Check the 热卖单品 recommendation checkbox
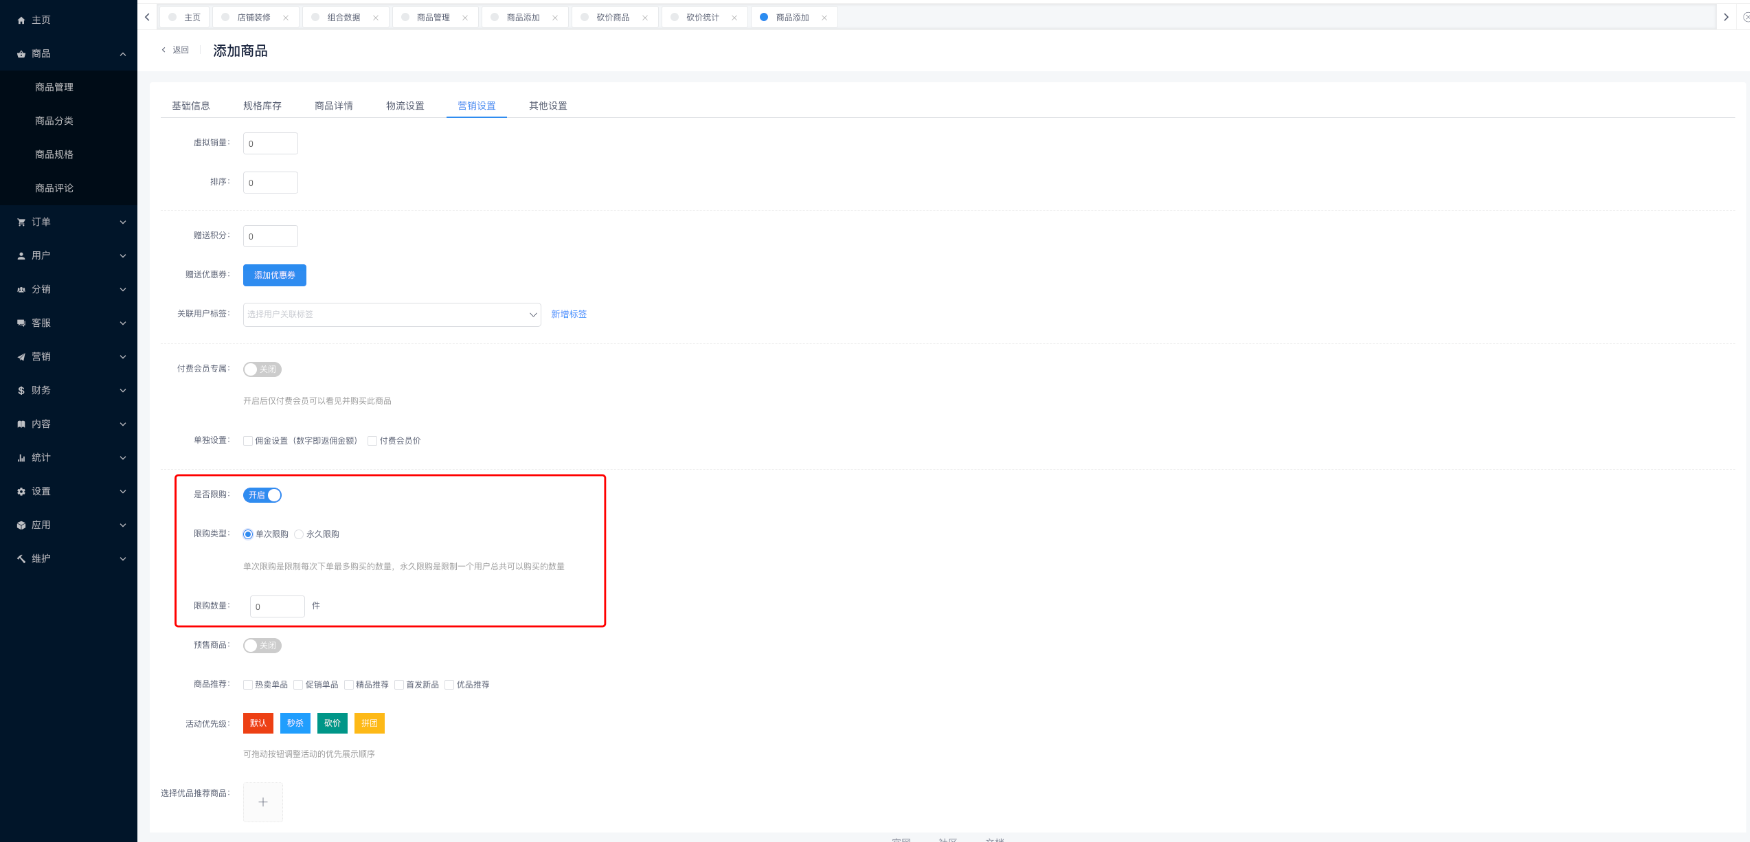 point(248,685)
